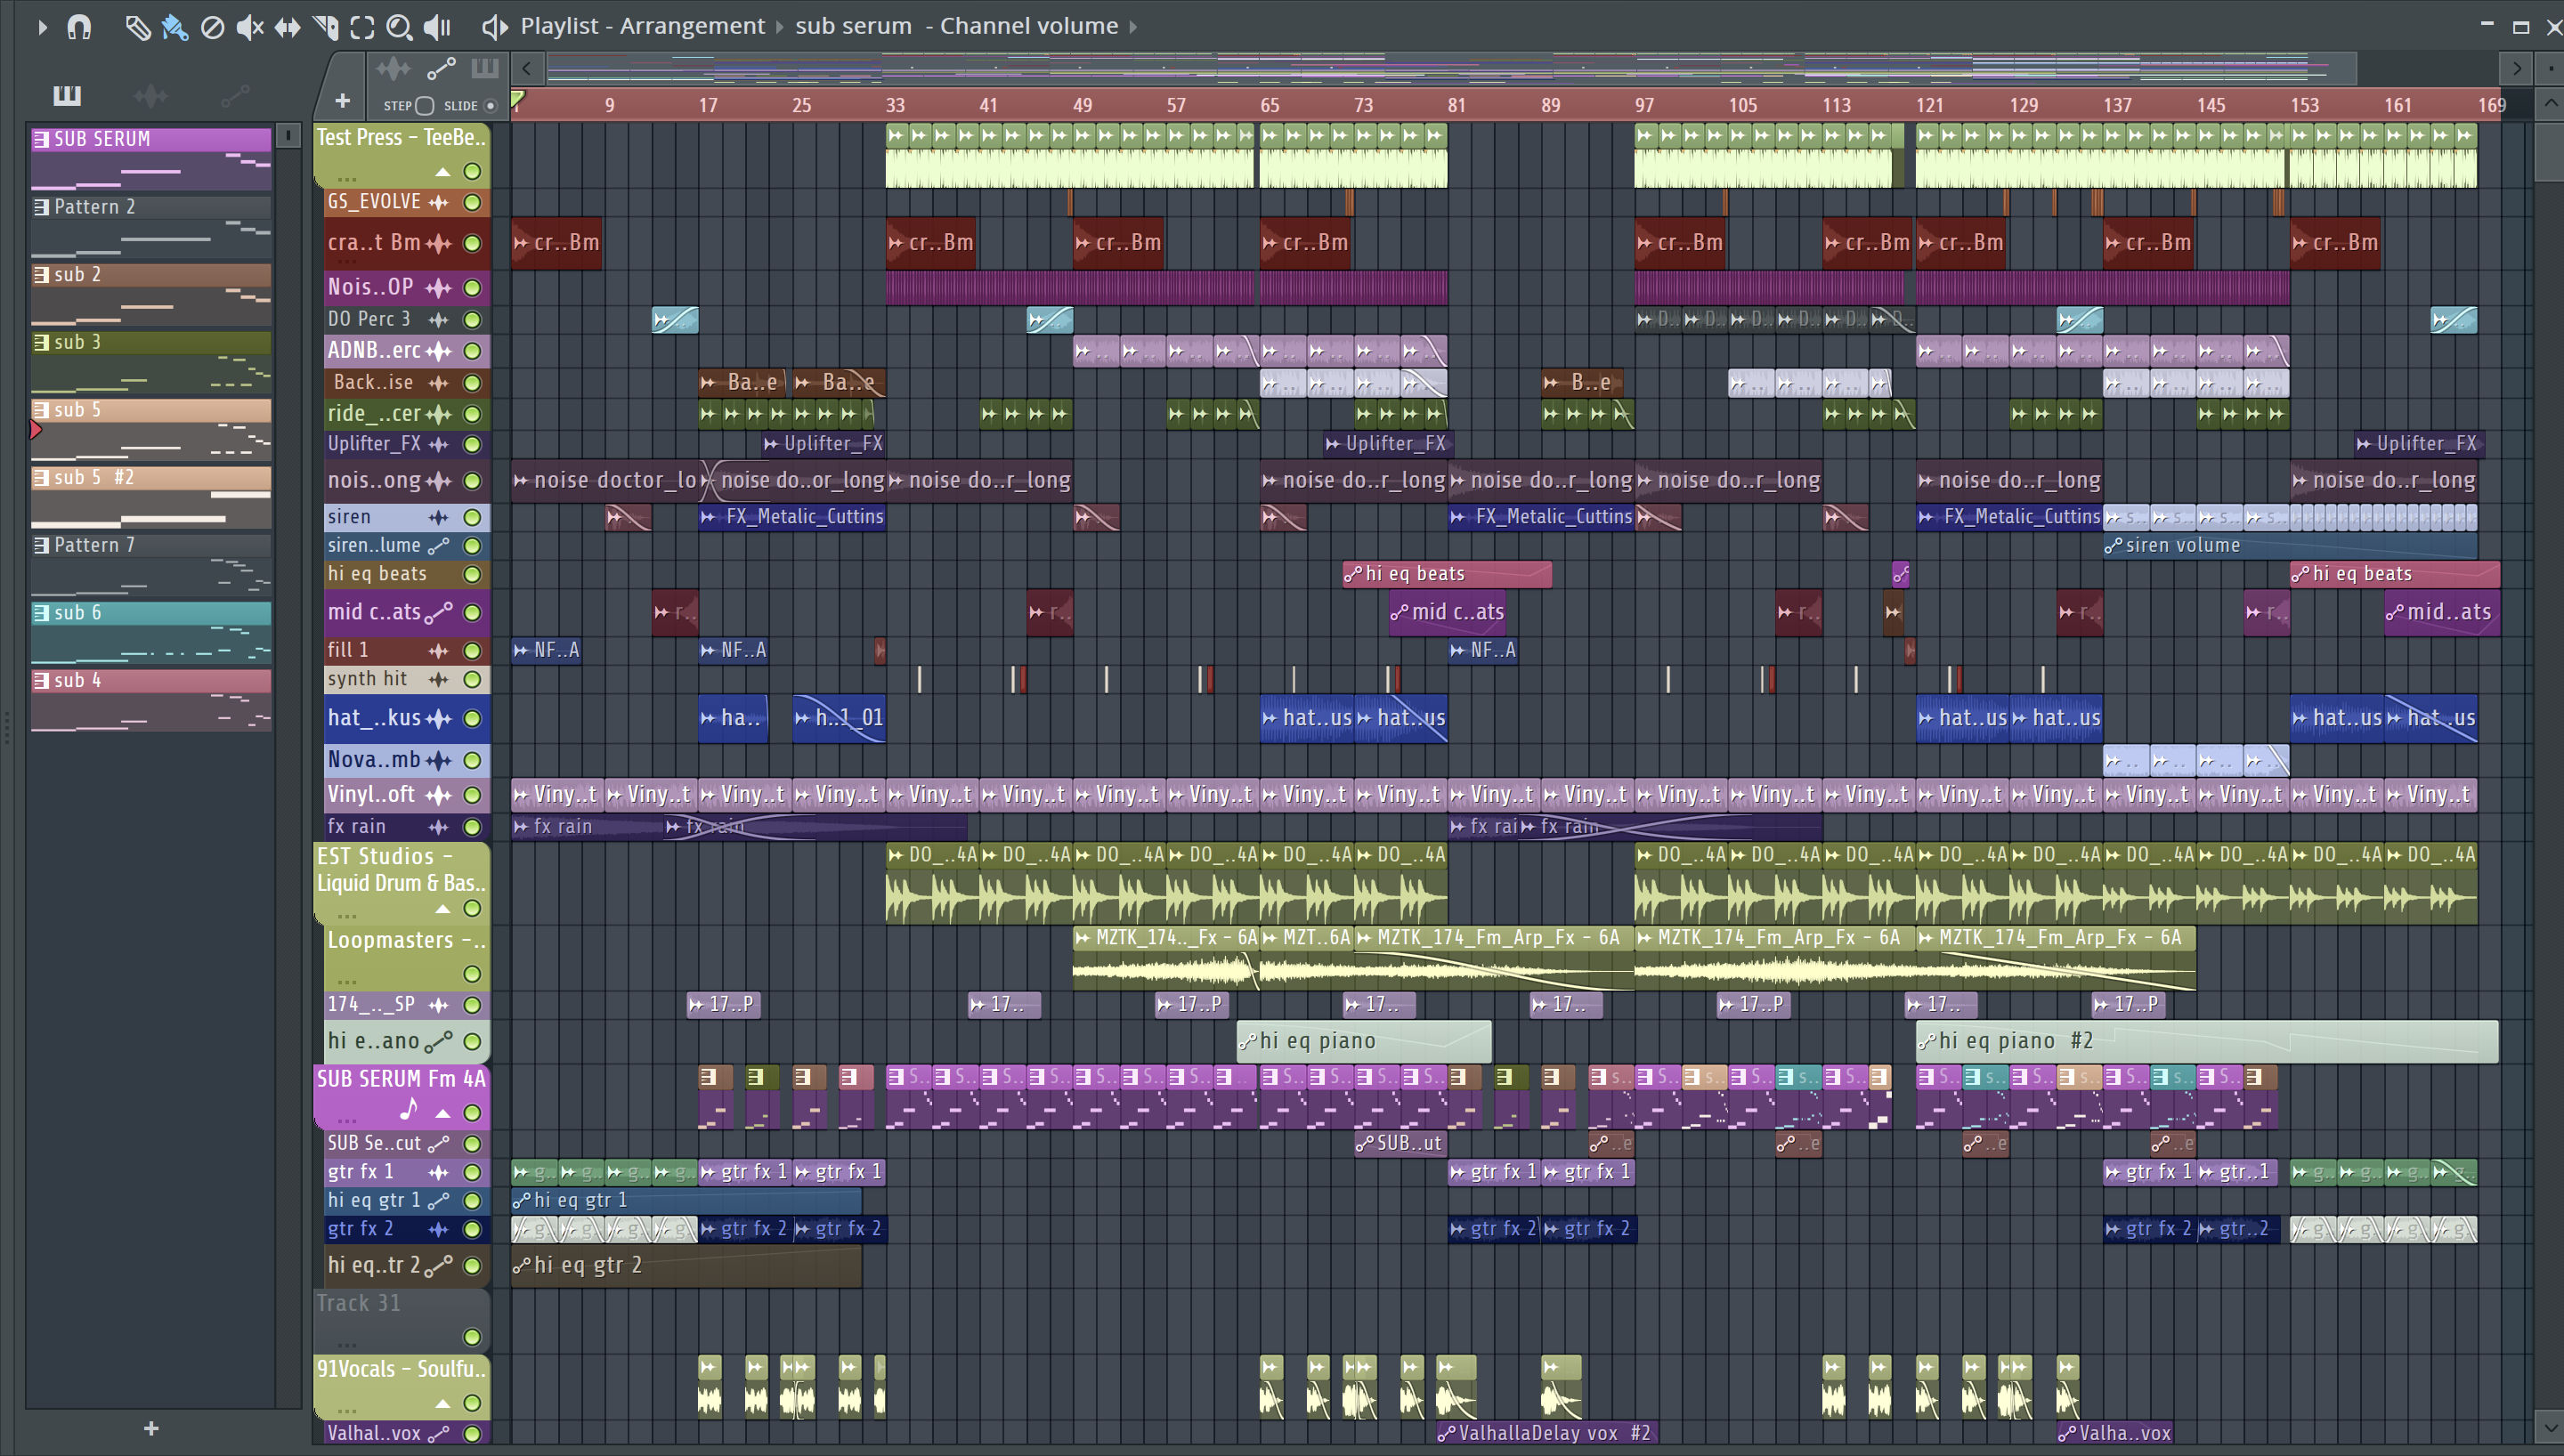Screen dimensions: 2564x1456
Task: Mute the GS_EVOLVE track
Action: [x=473, y=203]
